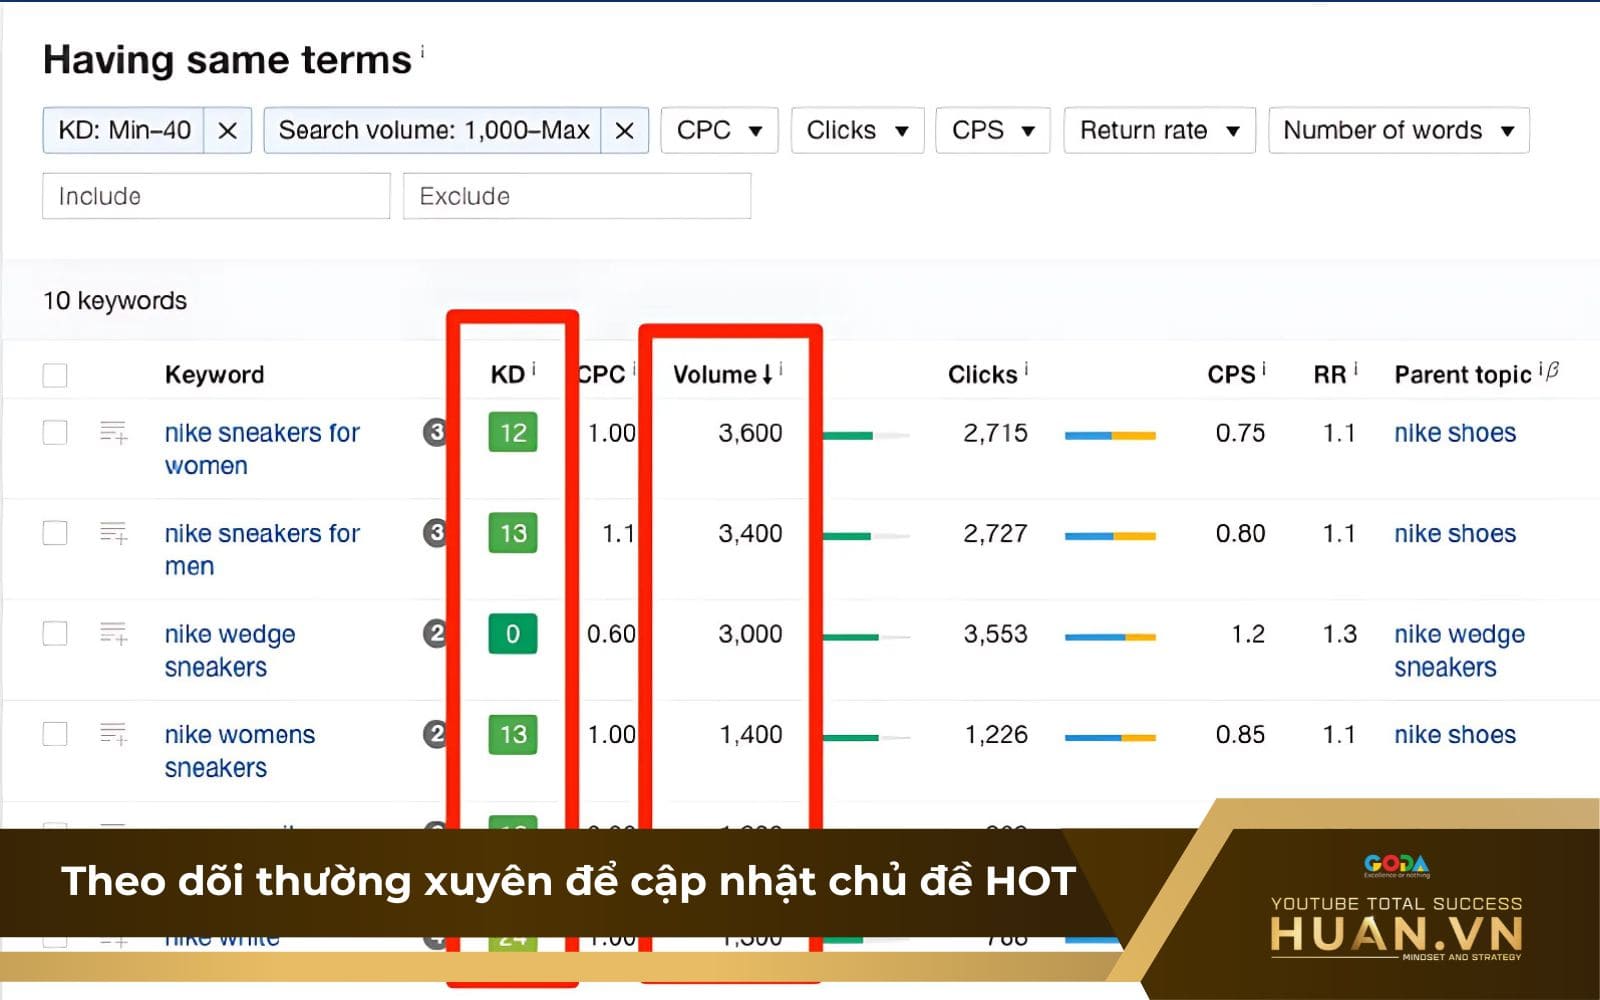
Task: Open the Clicks filter dropdown
Action: pos(857,131)
